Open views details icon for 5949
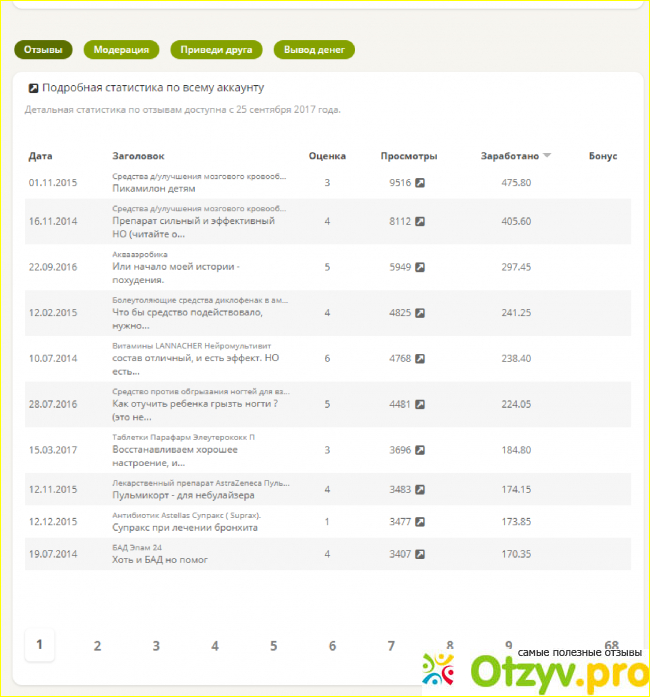The image size is (650, 697). point(420,267)
